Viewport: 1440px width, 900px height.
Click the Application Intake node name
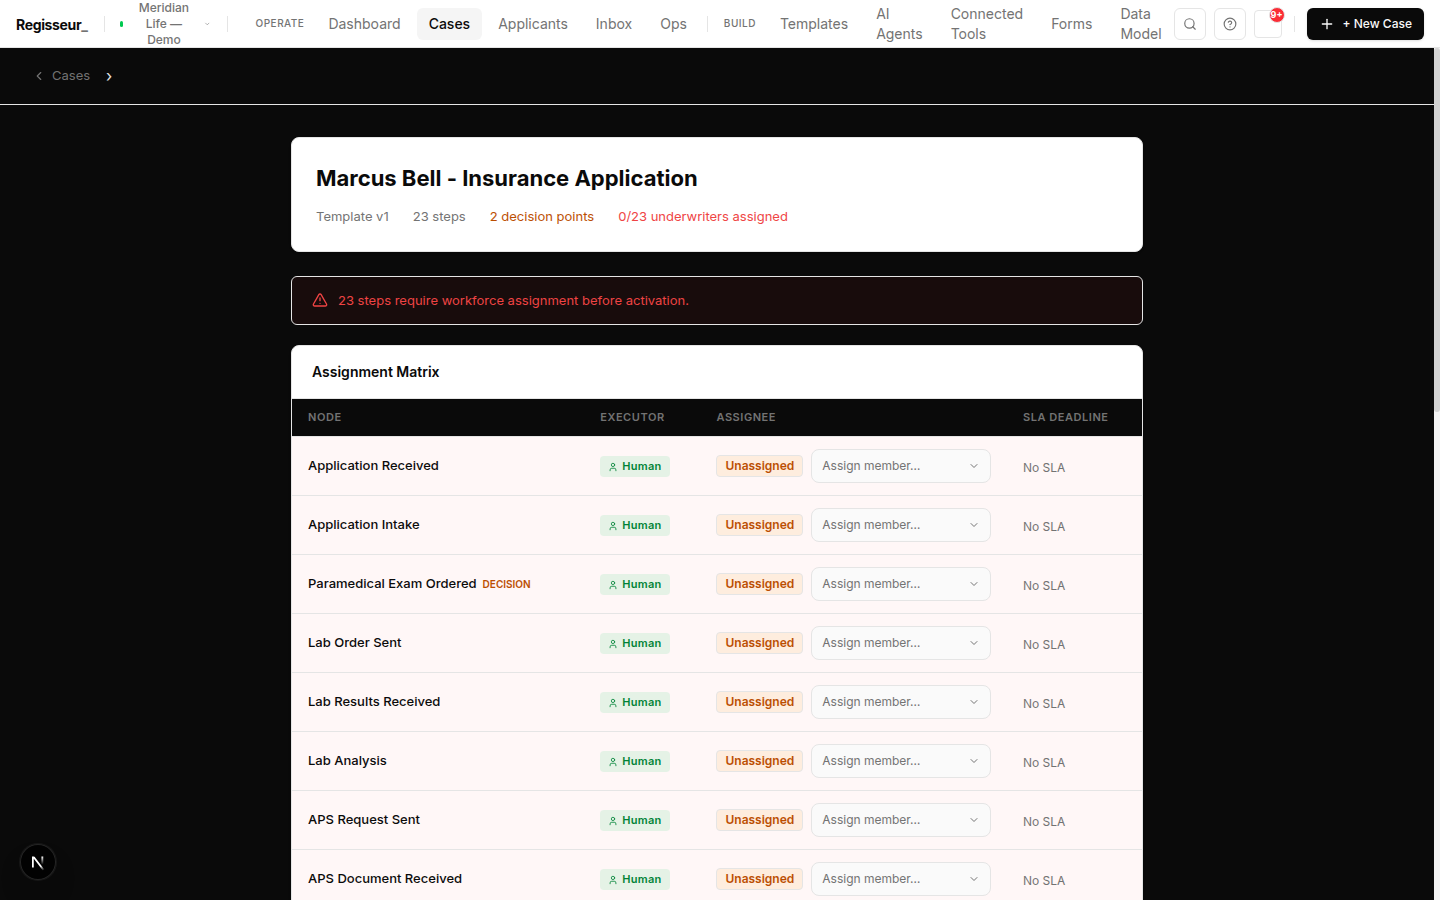coord(364,525)
